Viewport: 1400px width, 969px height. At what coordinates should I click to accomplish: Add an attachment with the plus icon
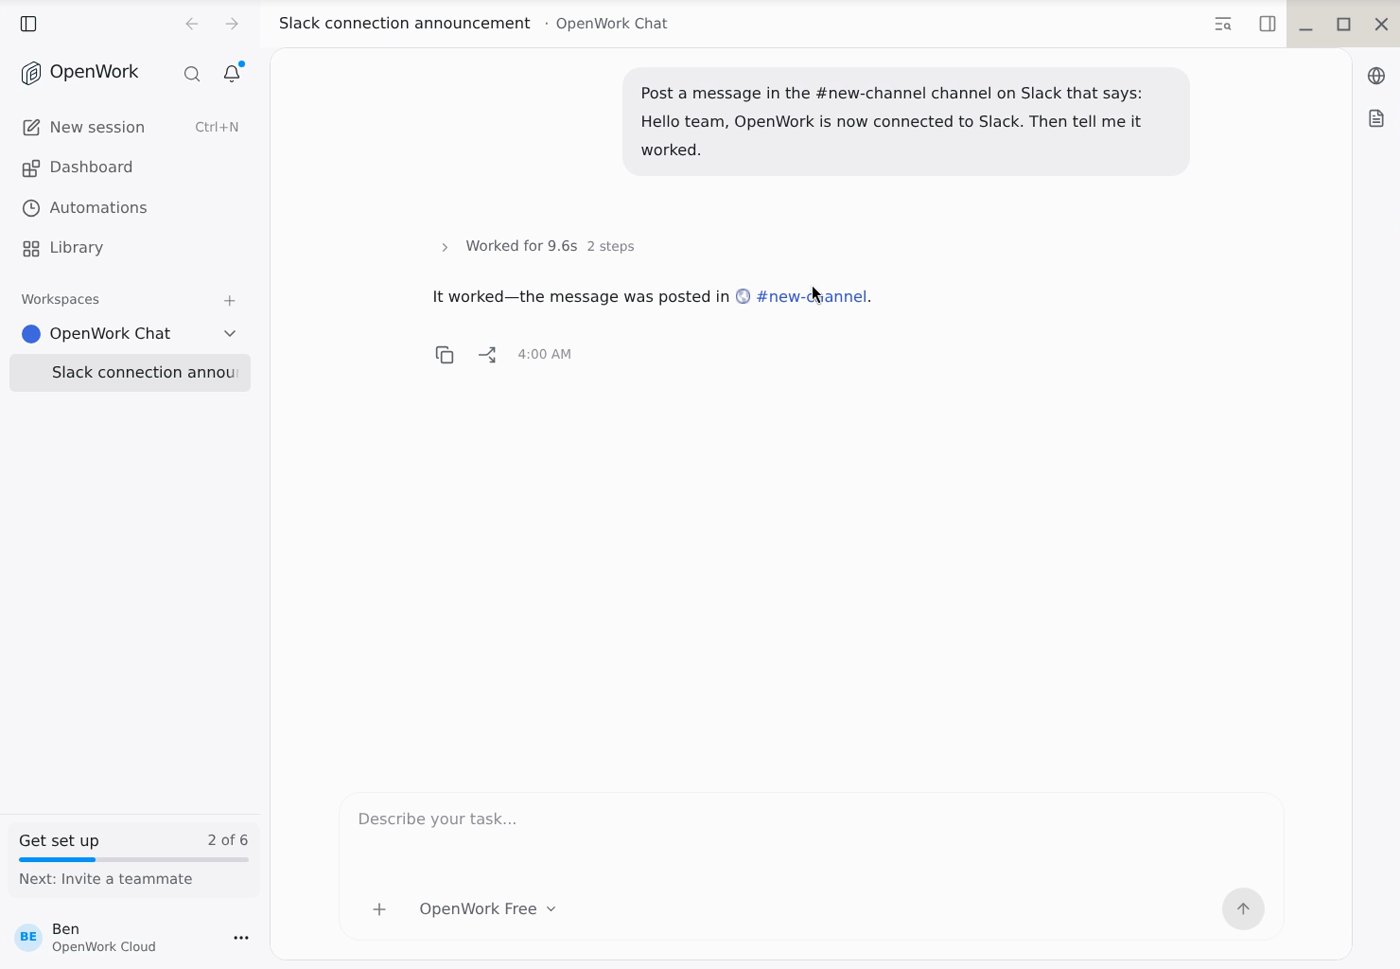tap(379, 909)
